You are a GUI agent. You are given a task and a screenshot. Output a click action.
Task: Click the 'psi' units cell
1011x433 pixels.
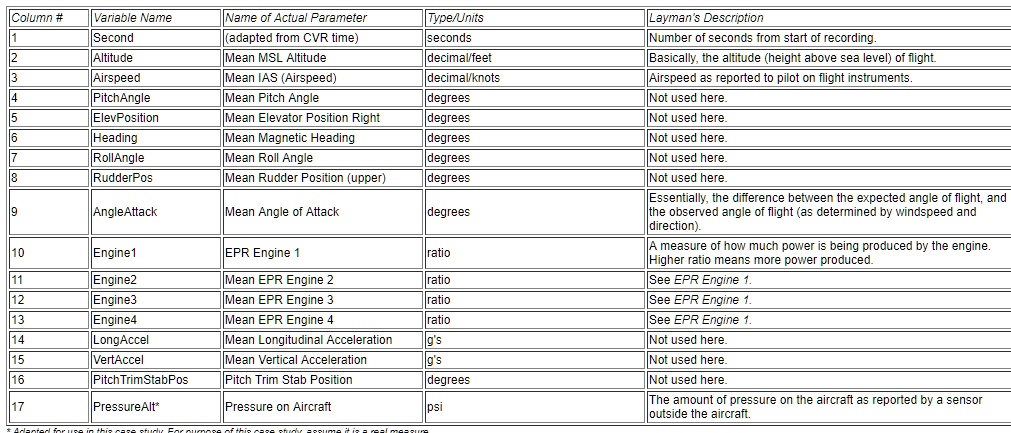(x=535, y=407)
